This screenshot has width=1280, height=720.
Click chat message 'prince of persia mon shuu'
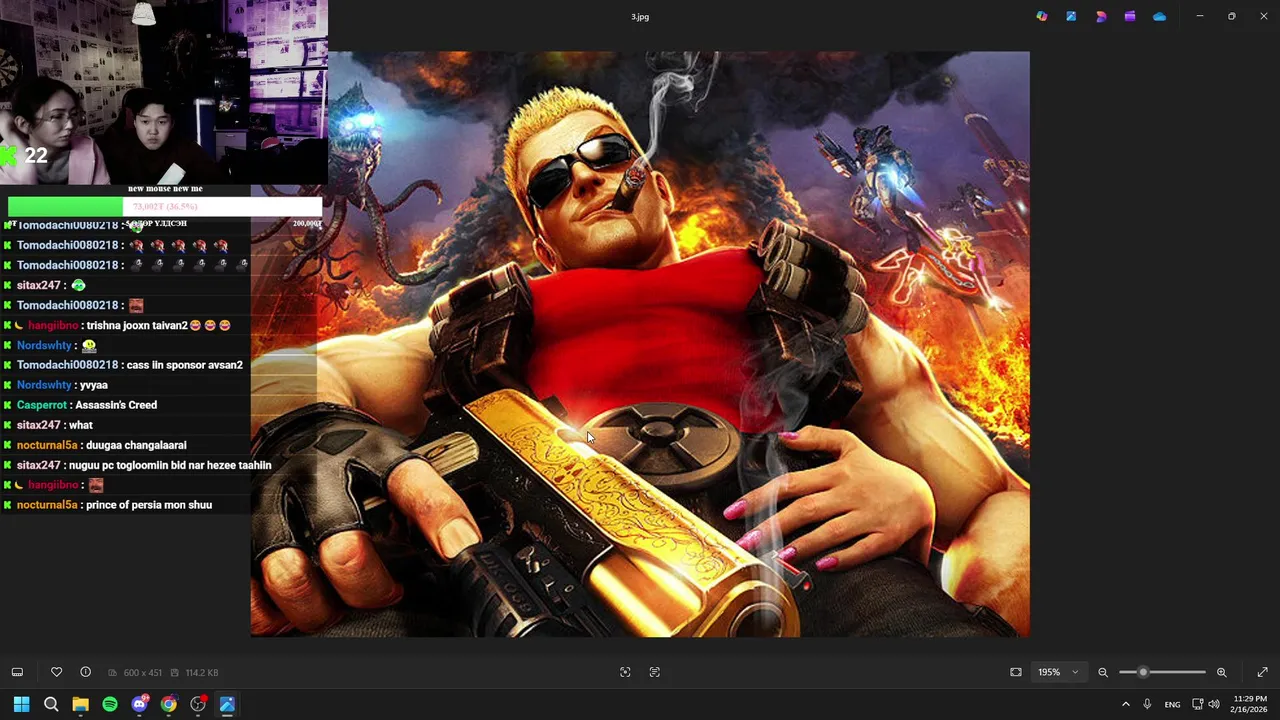coord(149,505)
